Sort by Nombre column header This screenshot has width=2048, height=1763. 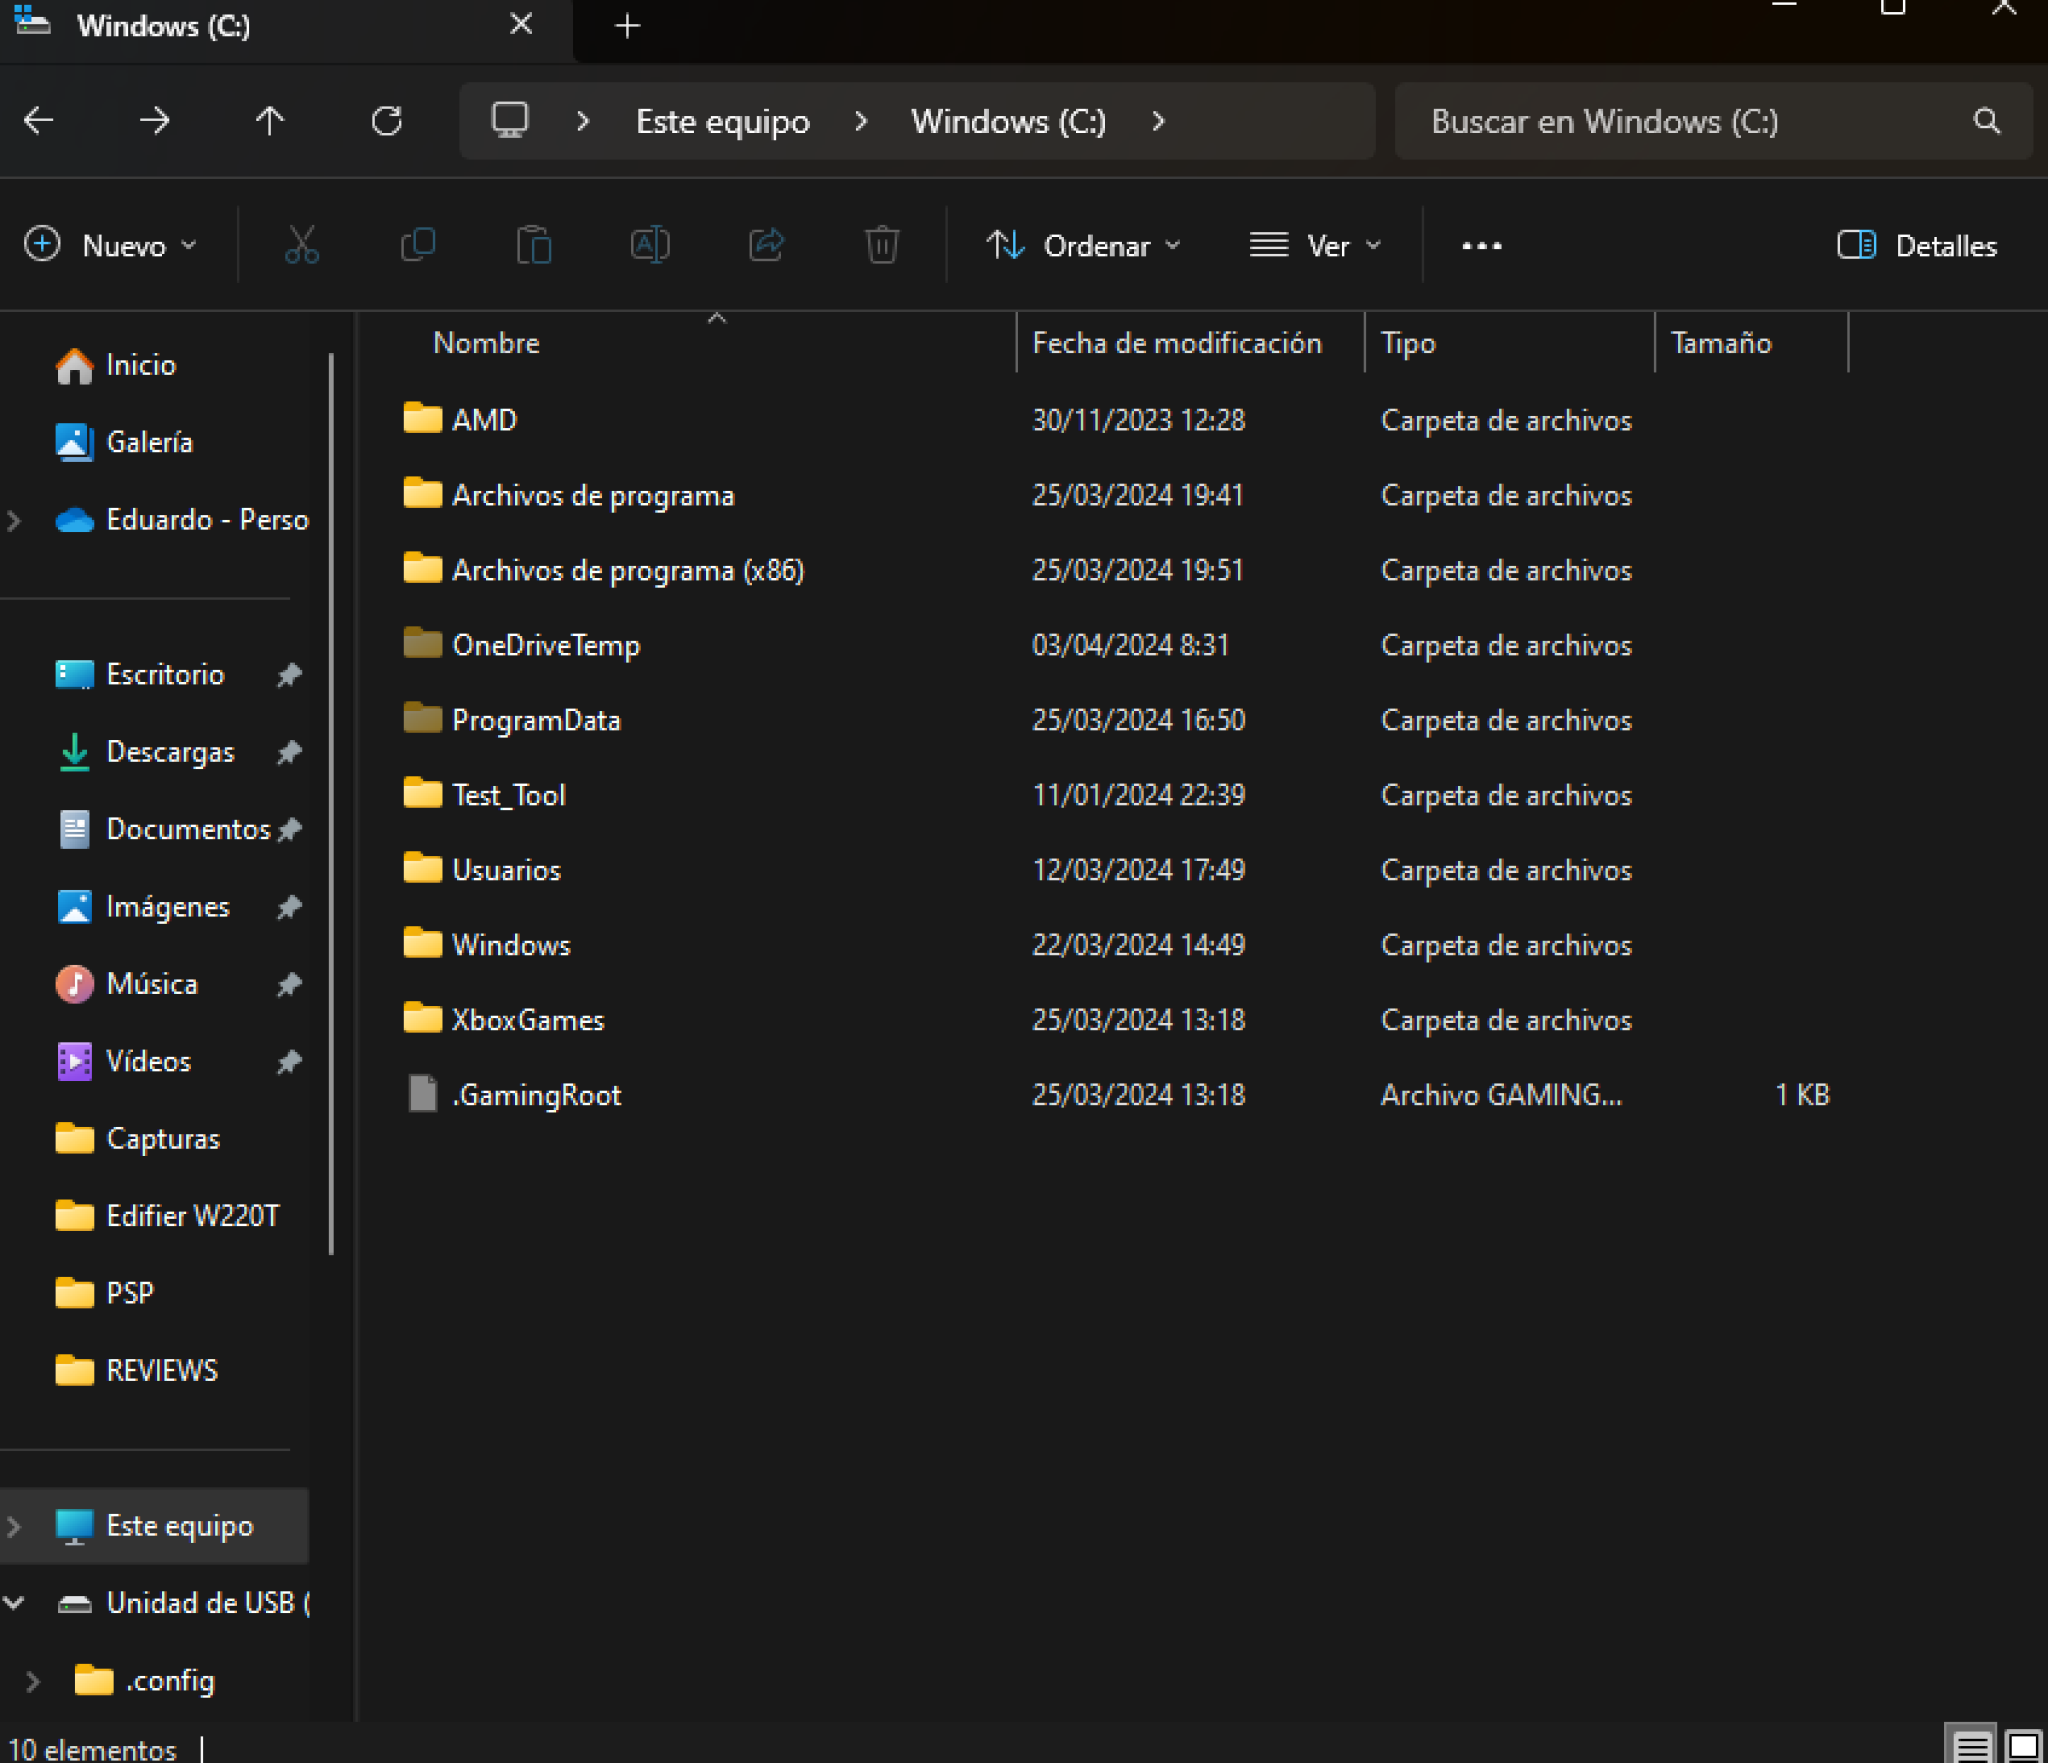point(486,343)
